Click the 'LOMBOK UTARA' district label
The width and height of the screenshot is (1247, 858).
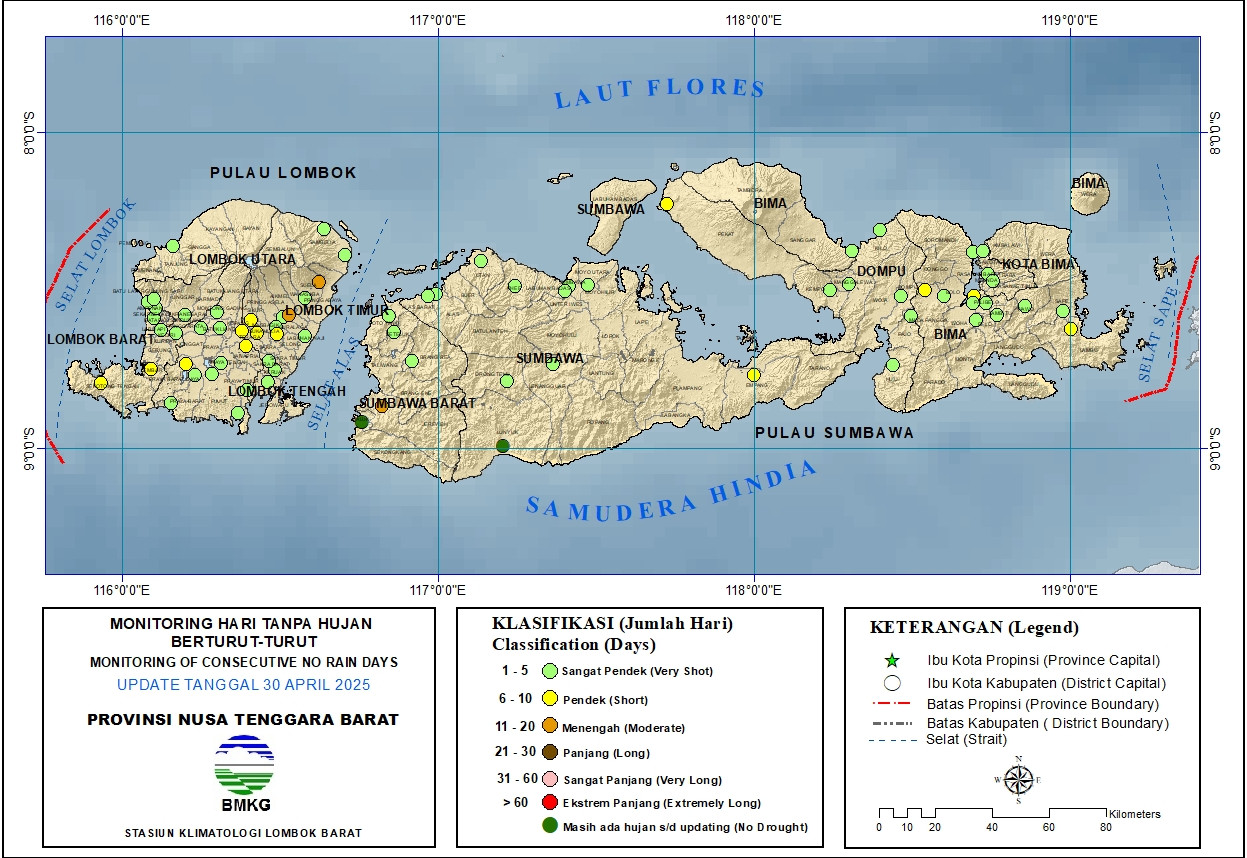pyautogui.click(x=242, y=259)
